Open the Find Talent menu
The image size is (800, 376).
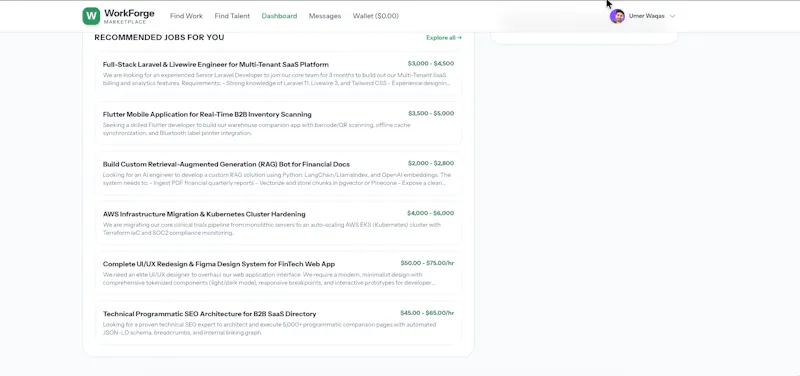point(232,16)
